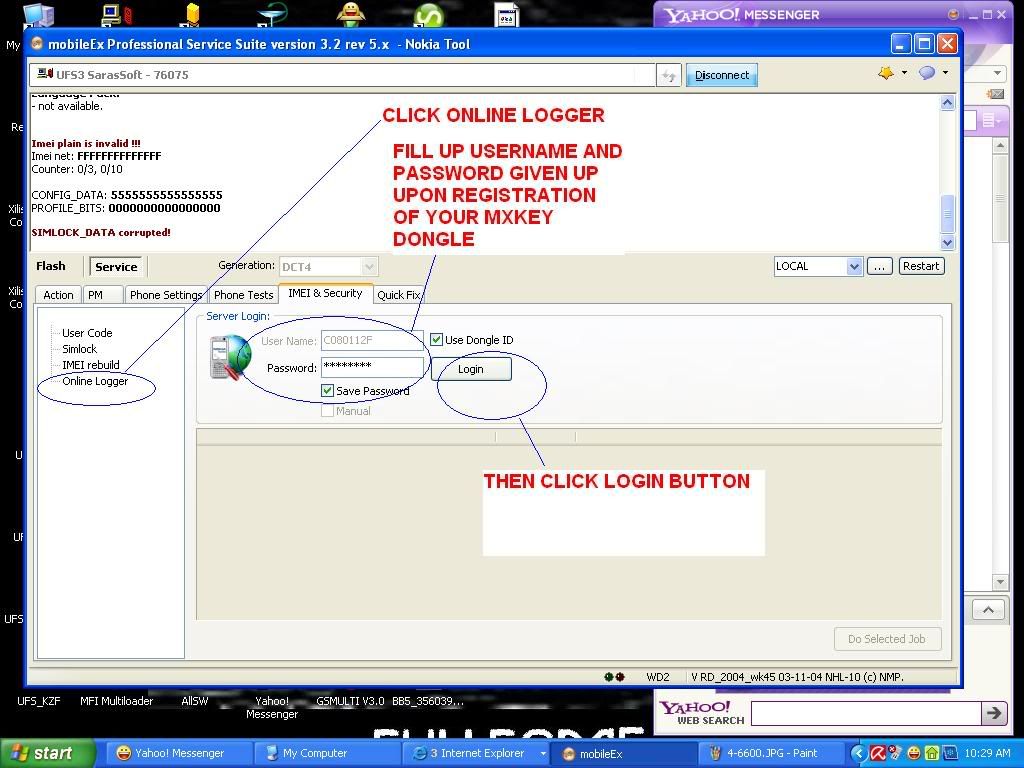The width and height of the screenshot is (1024, 768).
Task: Open the green S desktop icon
Action: coord(428,15)
